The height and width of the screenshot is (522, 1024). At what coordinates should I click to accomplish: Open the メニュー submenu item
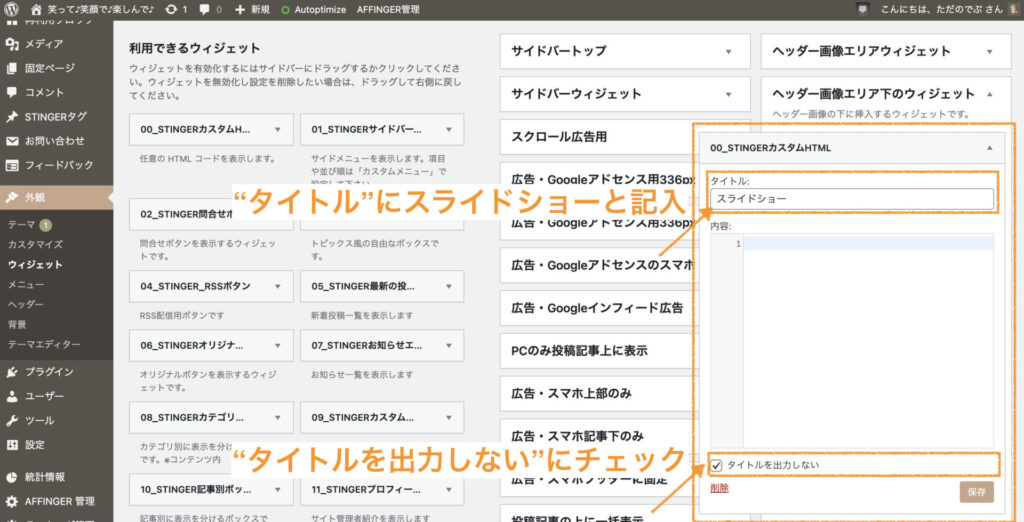[x=26, y=284]
